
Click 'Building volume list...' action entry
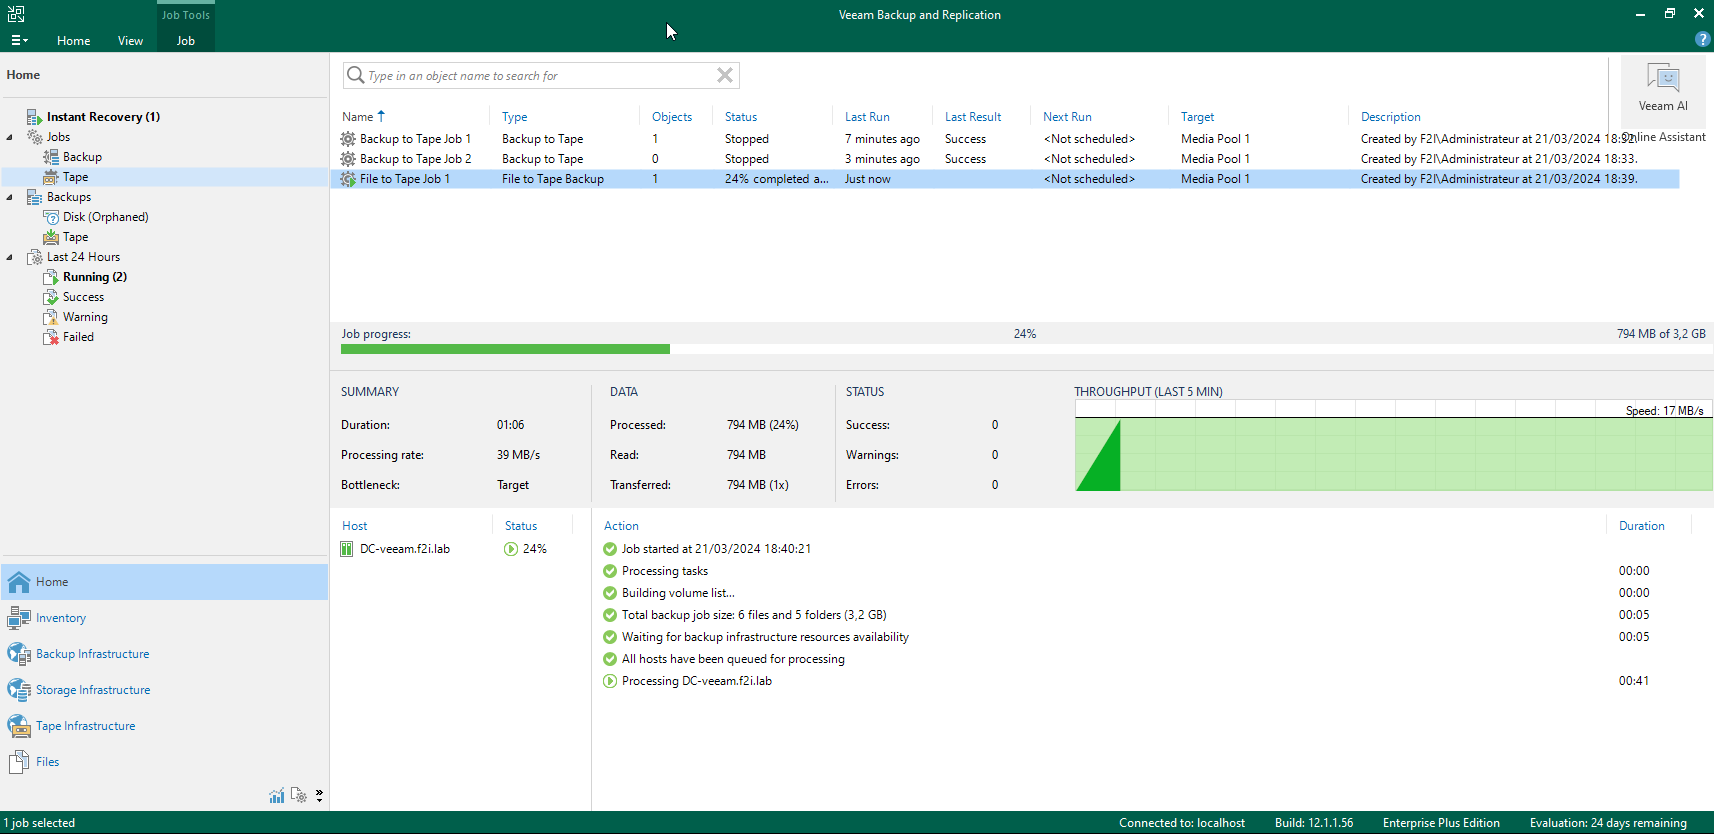tap(678, 593)
